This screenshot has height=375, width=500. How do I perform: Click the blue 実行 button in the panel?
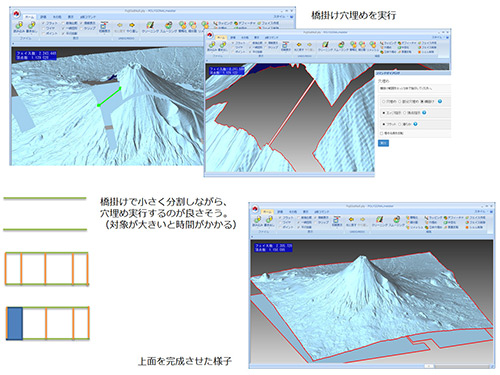pos(383,143)
